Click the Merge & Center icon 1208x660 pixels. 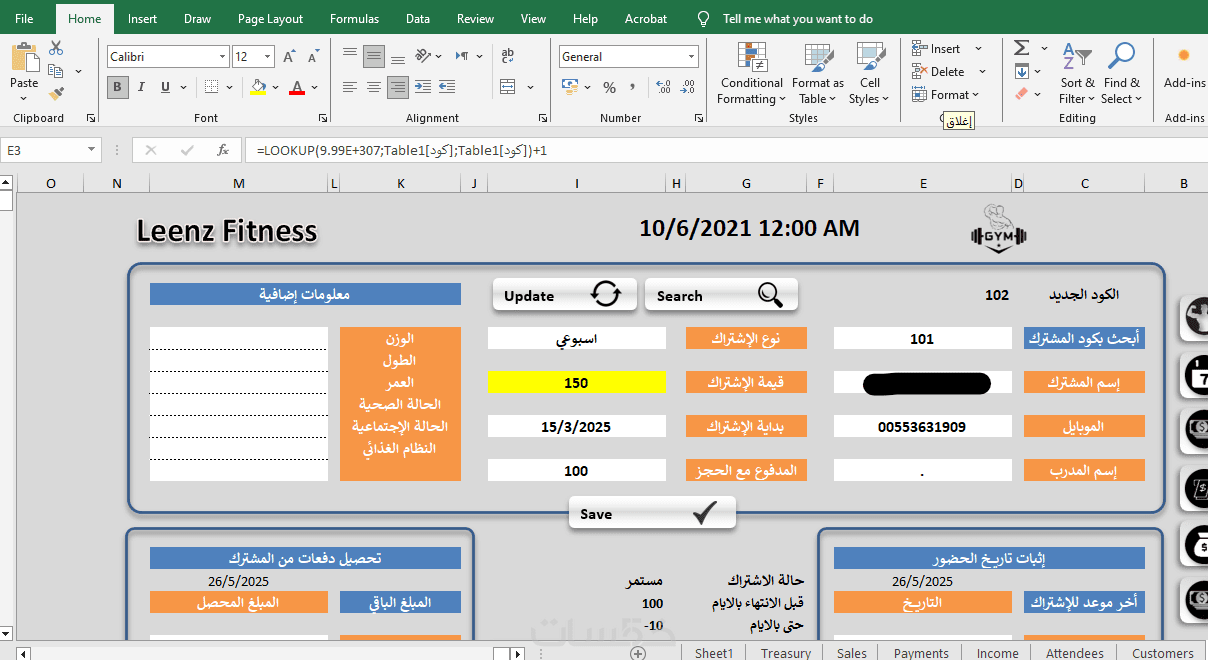tap(508, 87)
